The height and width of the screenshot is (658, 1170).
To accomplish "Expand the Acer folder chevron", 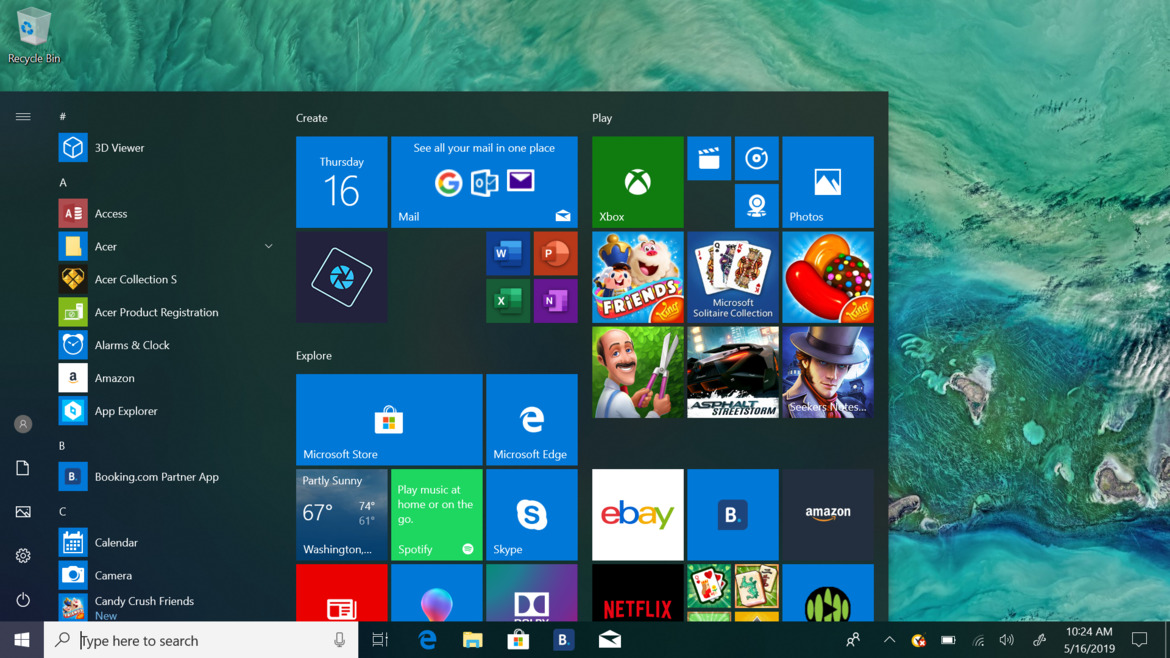I will (269, 246).
